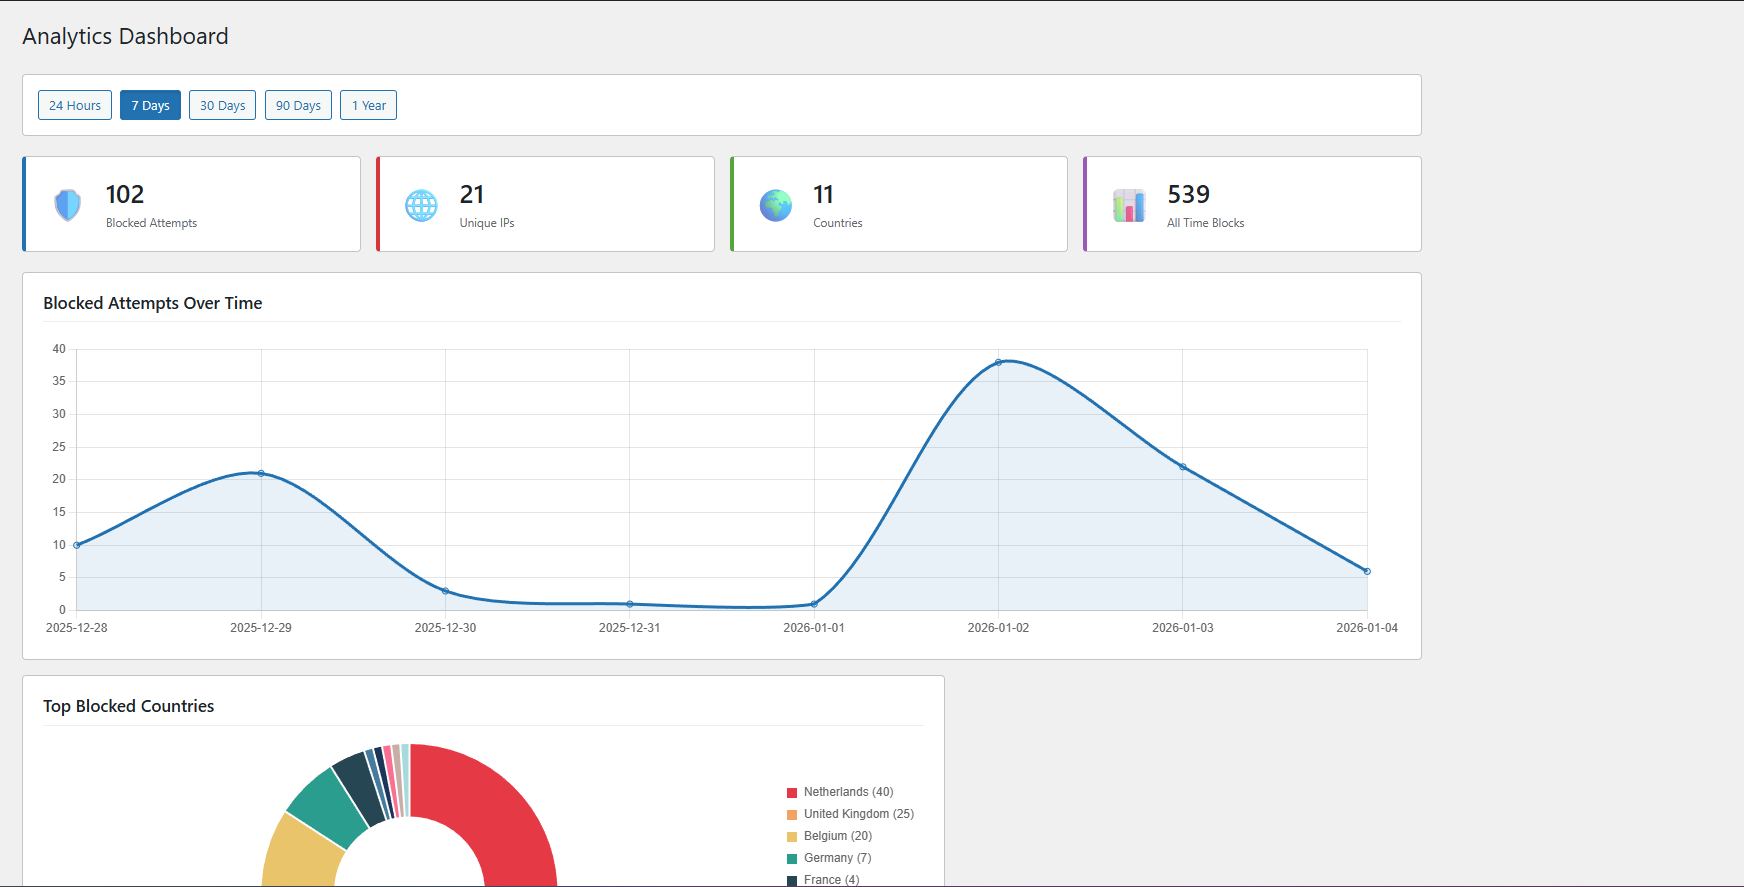Screen dimensions: 1744x887
Task: Click the chart data point for 2026-01-01
Action: tap(814, 604)
